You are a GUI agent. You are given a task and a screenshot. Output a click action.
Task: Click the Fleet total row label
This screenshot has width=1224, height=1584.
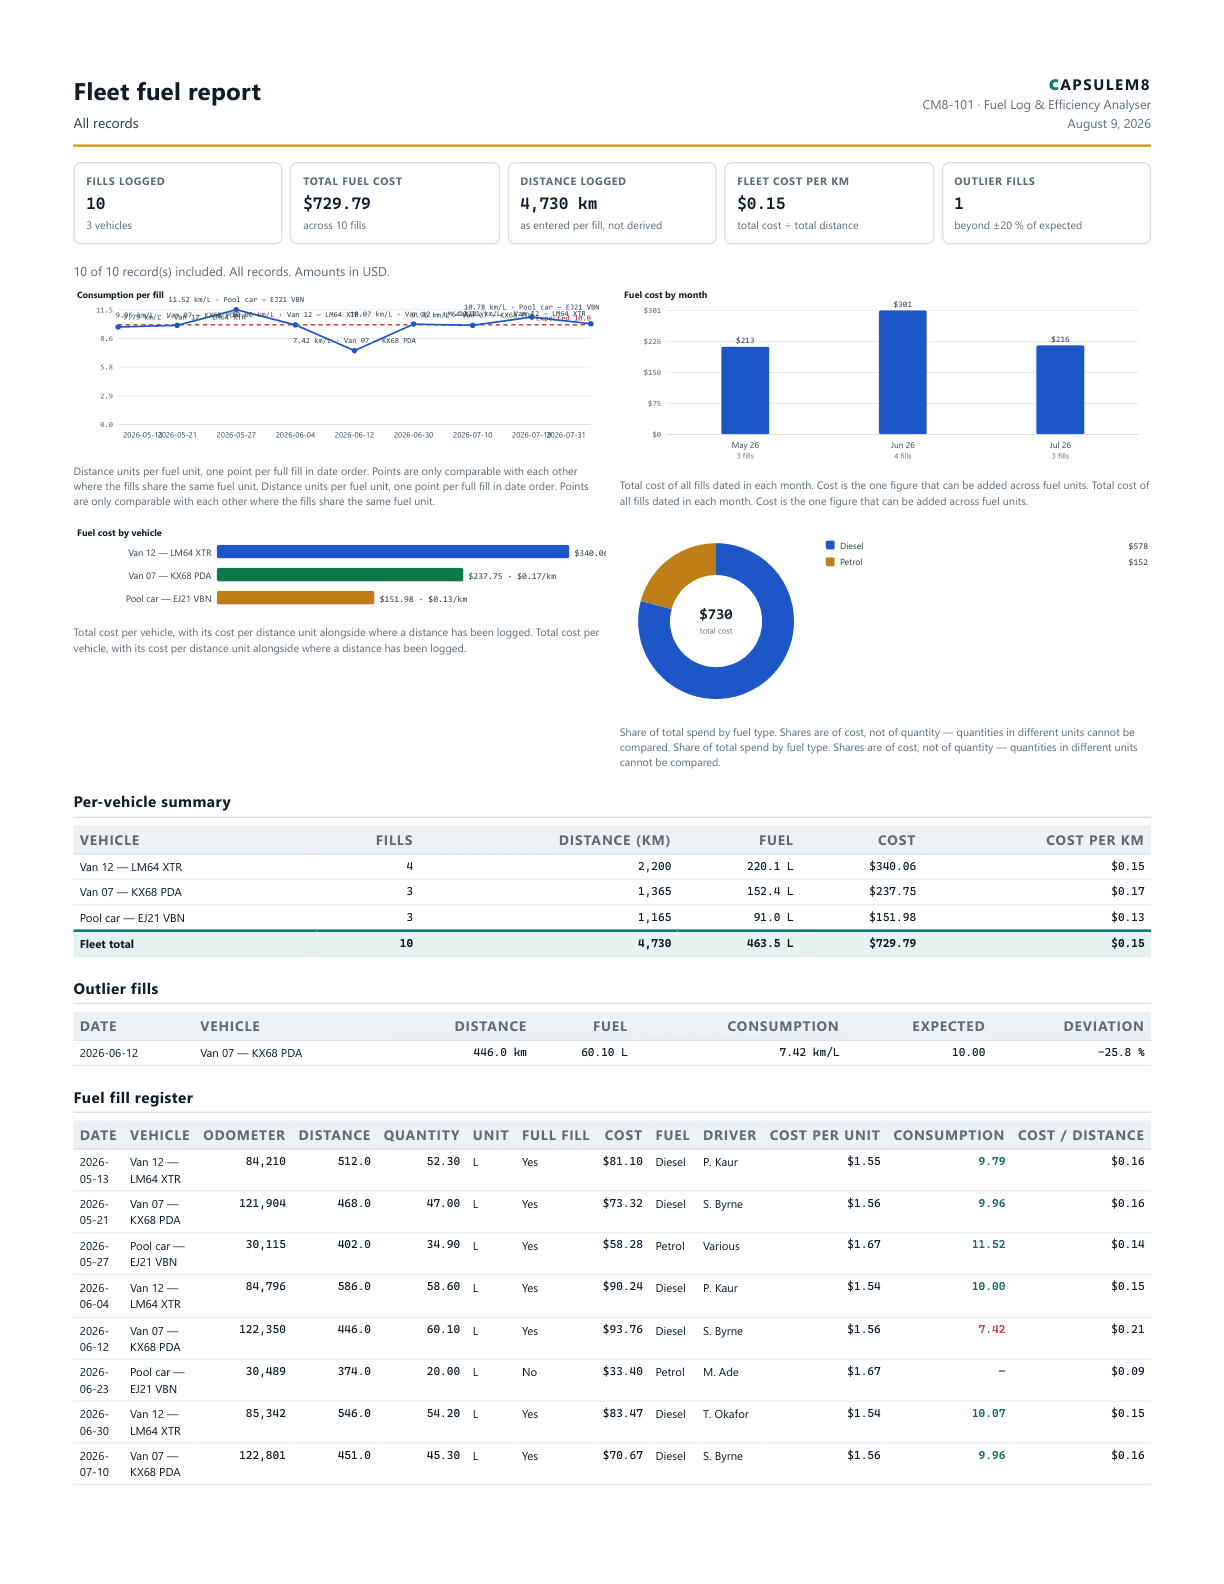107,944
